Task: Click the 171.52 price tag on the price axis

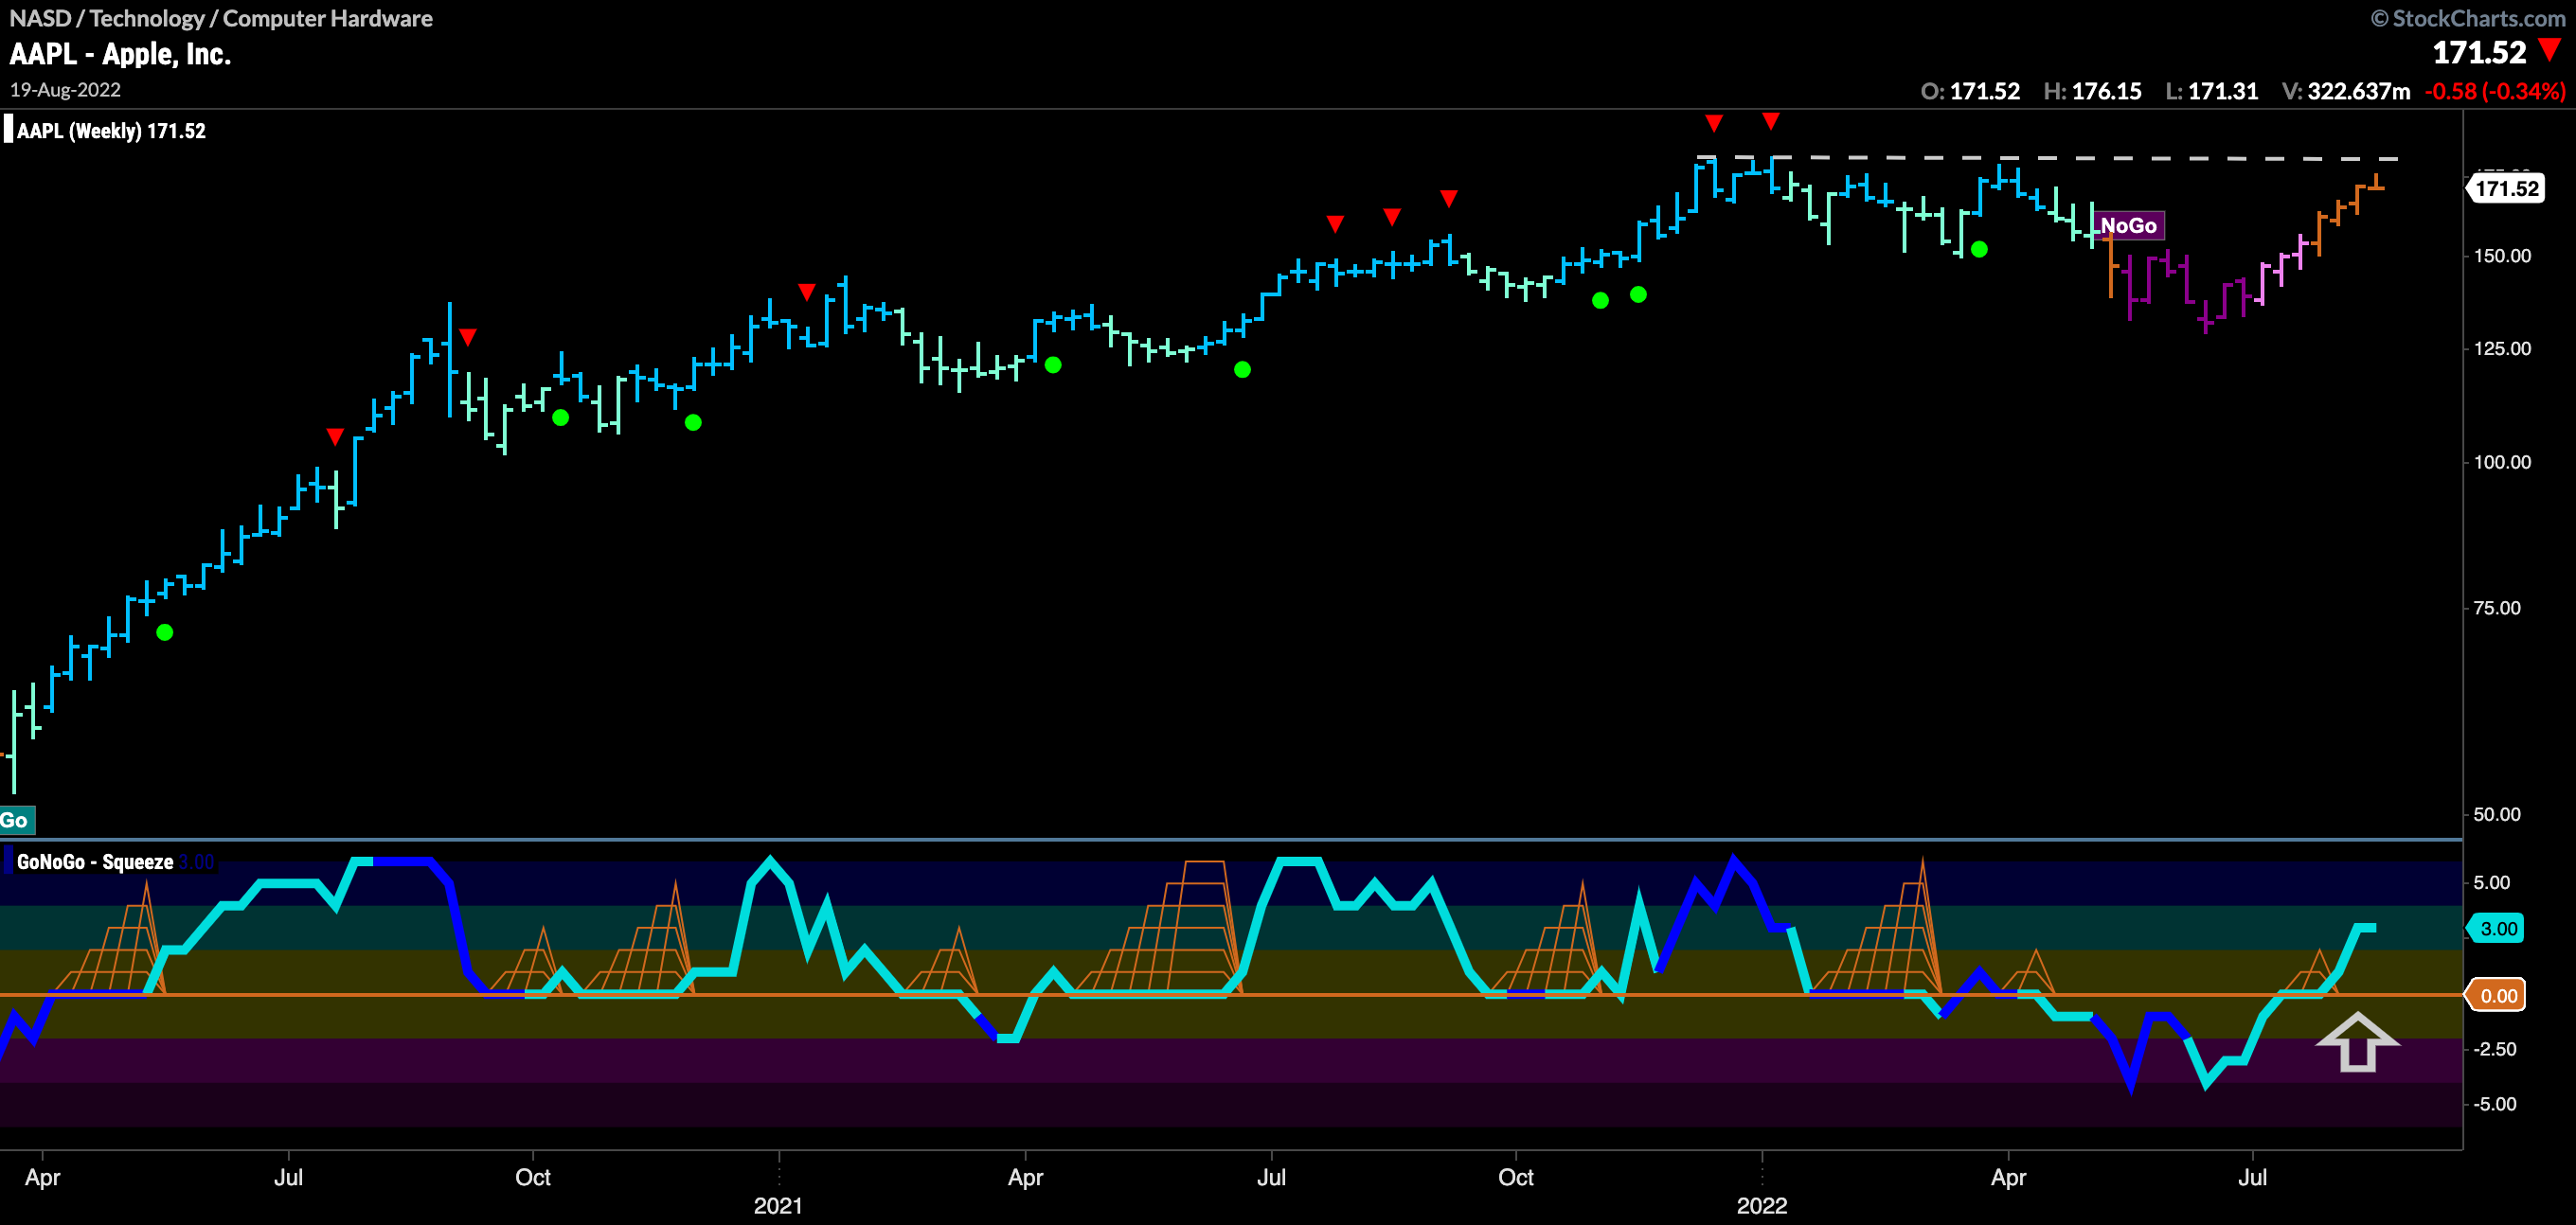Action: click(2506, 188)
